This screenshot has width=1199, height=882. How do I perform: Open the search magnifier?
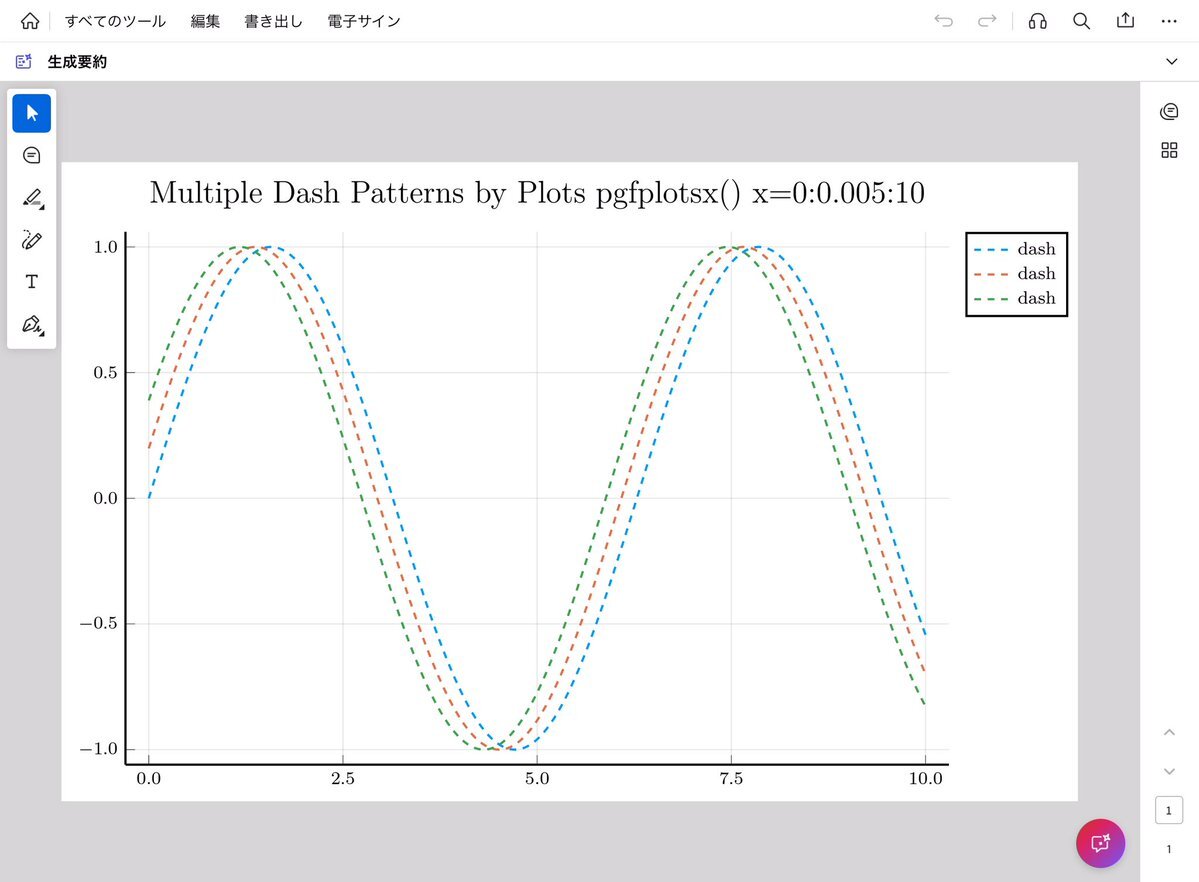[1081, 21]
